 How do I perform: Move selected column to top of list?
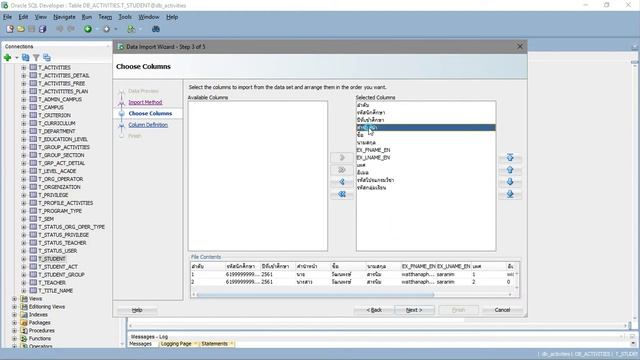coord(510,158)
